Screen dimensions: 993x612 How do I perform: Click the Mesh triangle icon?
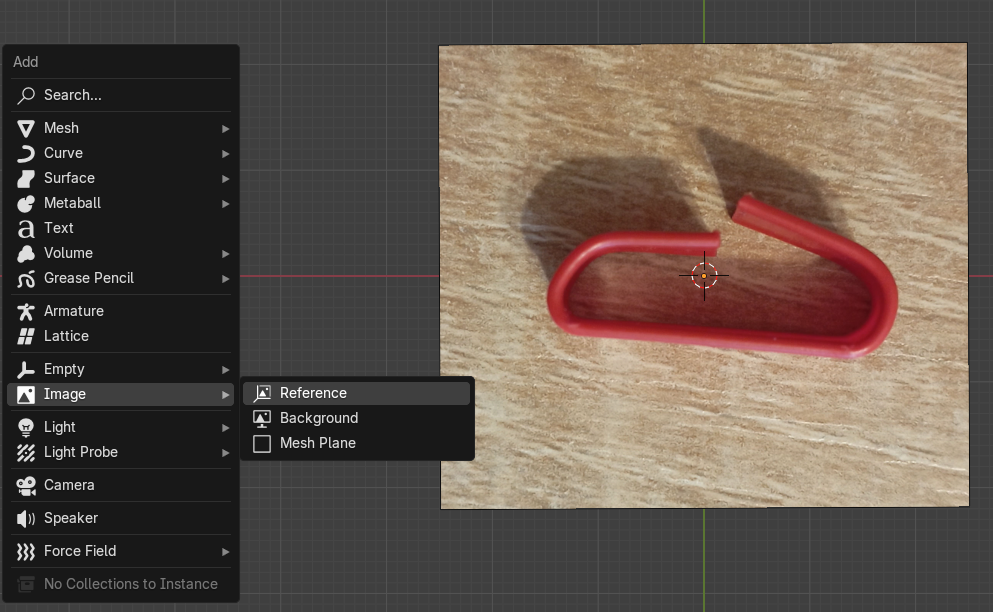click(x=26, y=128)
